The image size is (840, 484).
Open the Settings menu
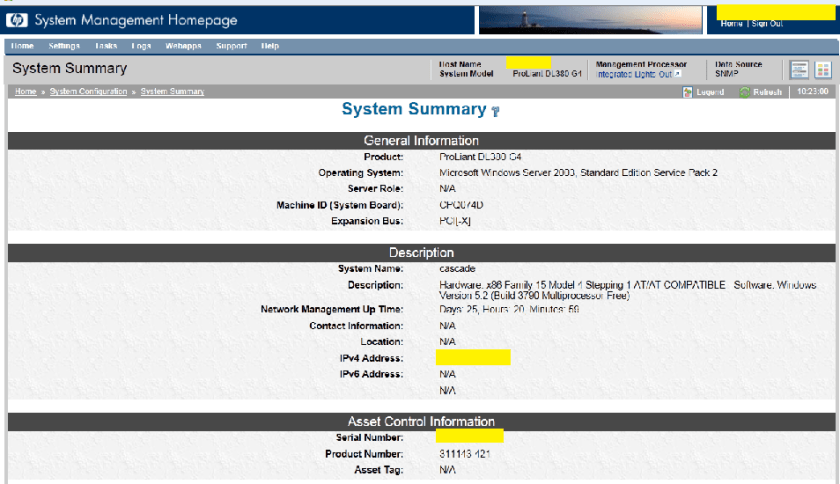(64, 46)
